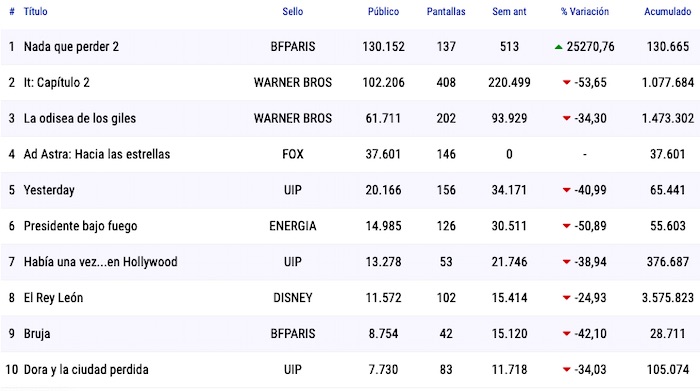700x391 pixels.
Task: Select the La odisea de los giles row
Action: pos(350,118)
